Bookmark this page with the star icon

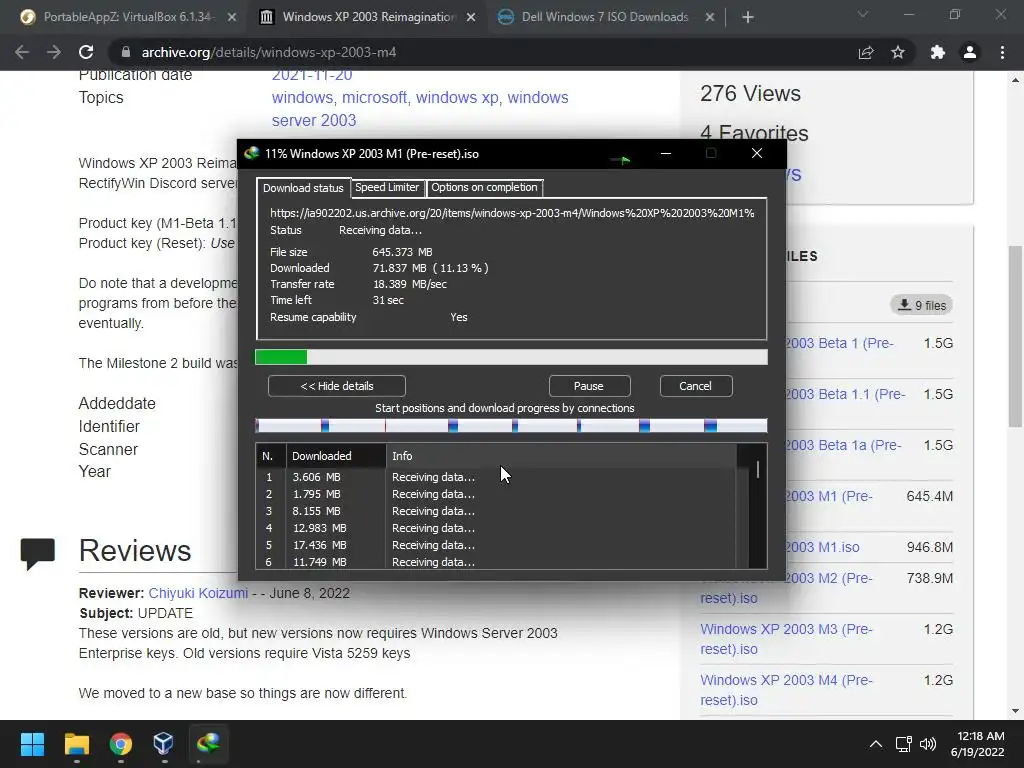(x=898, y=52)
